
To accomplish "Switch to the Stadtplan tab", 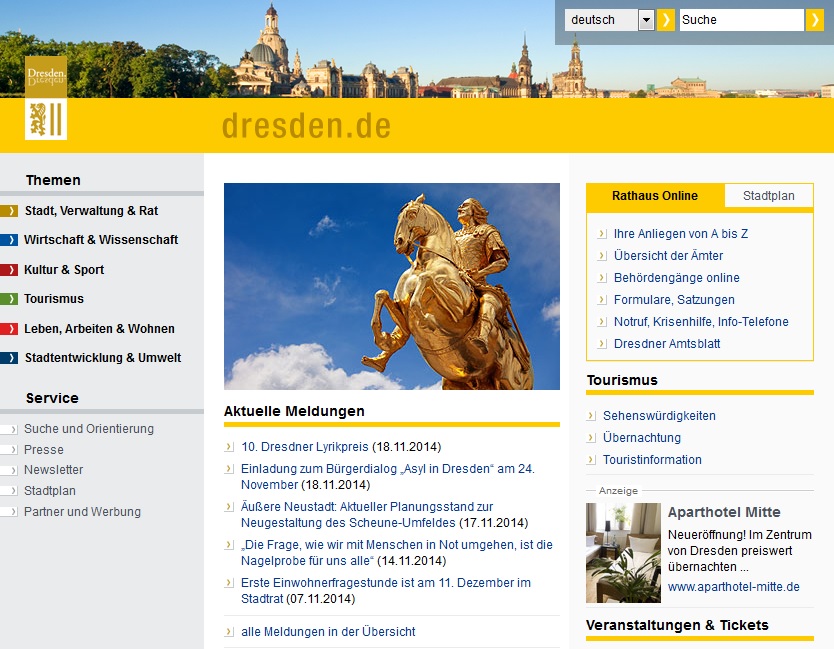I will coord(768,196).
